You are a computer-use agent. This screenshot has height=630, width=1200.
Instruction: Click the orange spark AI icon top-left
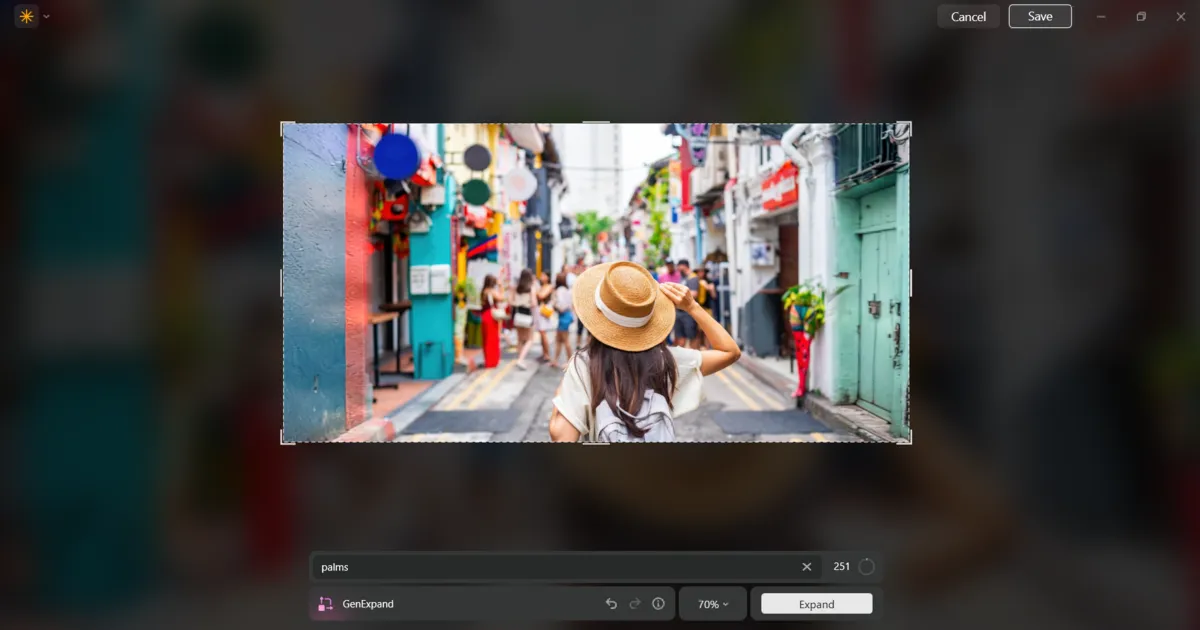click(25, 16)
